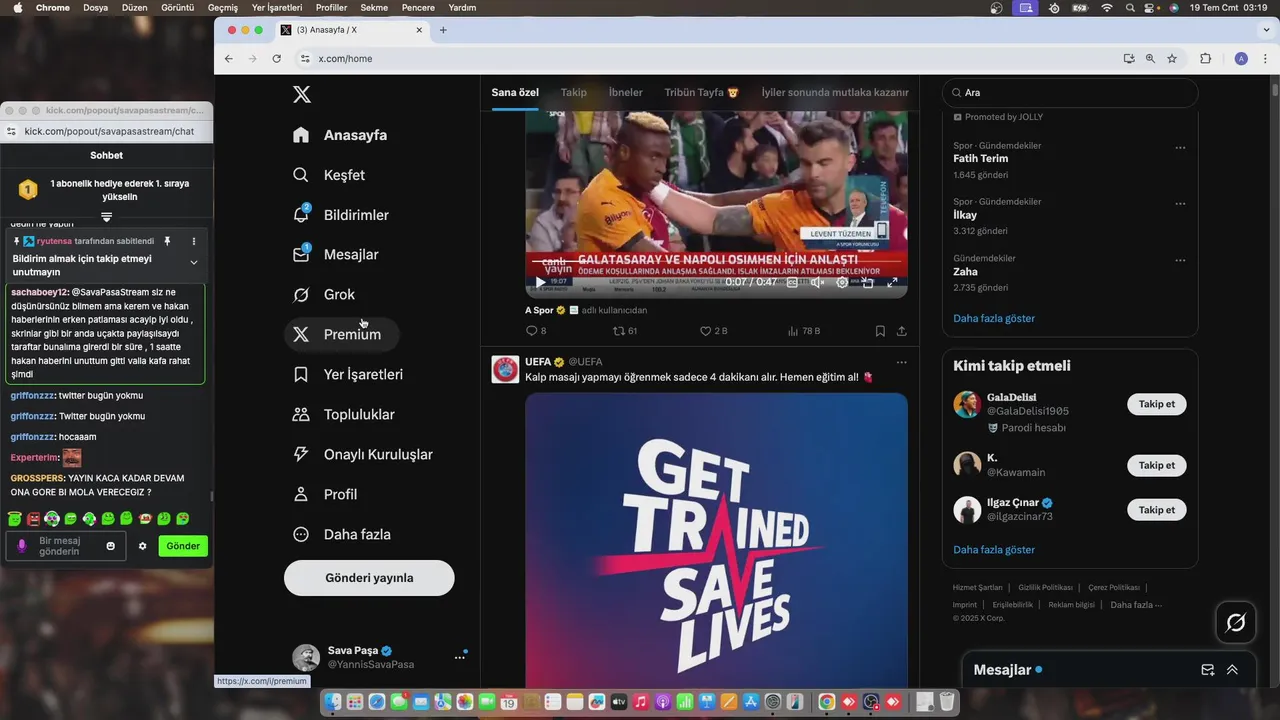Switch to the Tribün Tayfa tab
Screen dimensions: 1280x720
[x=701, y=93]
